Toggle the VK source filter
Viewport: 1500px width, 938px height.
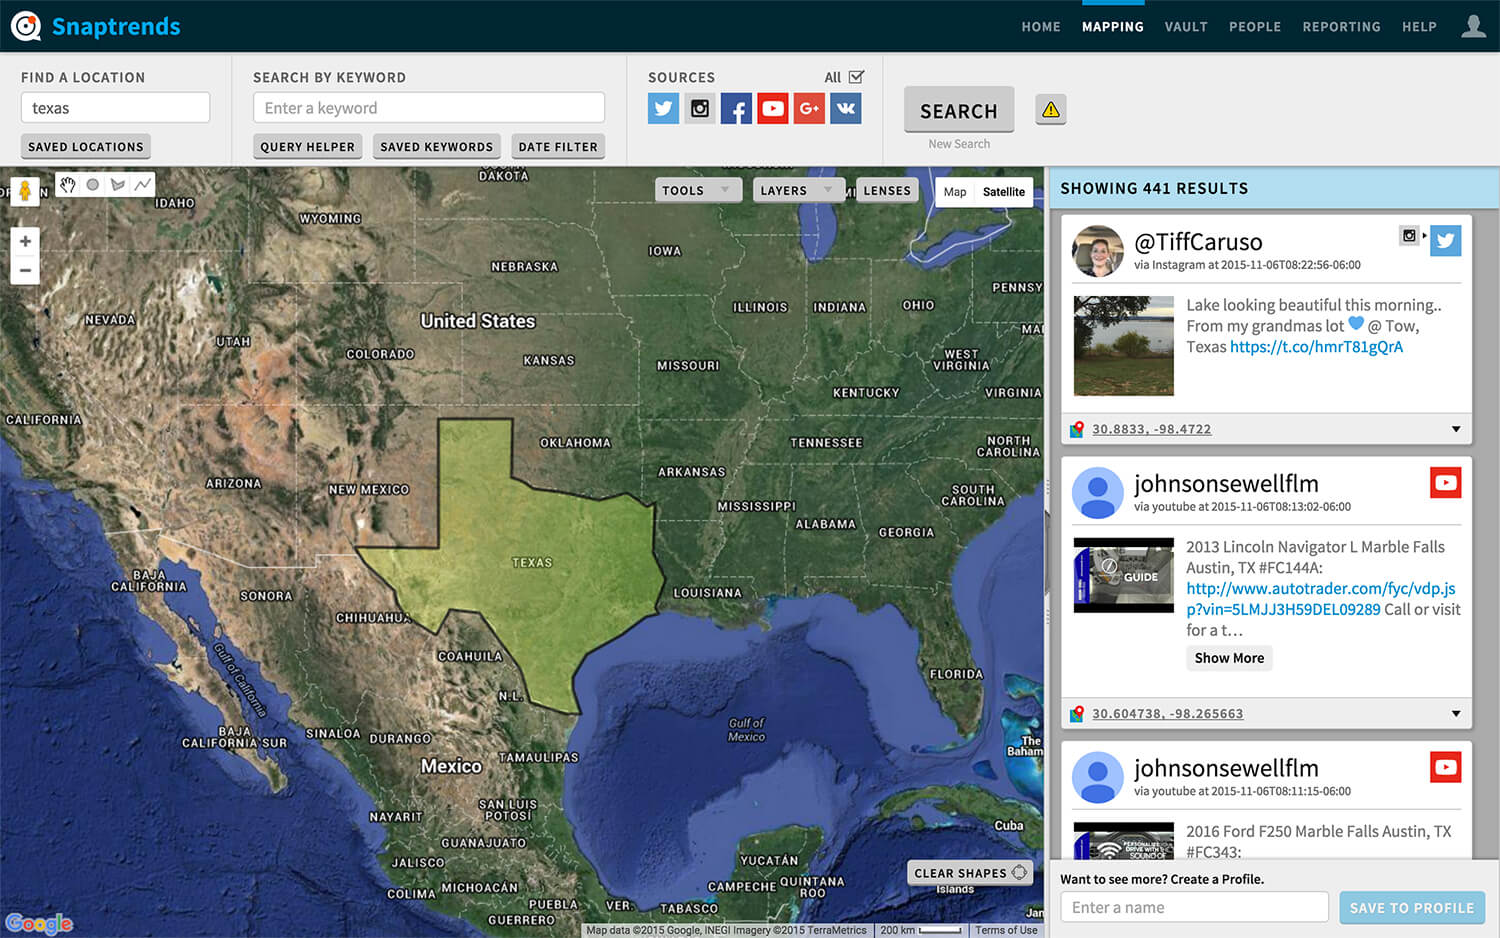846,108
